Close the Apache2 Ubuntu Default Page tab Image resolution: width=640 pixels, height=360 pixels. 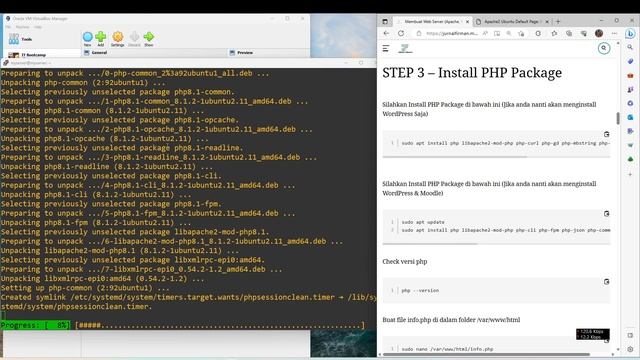click(547, 21)
